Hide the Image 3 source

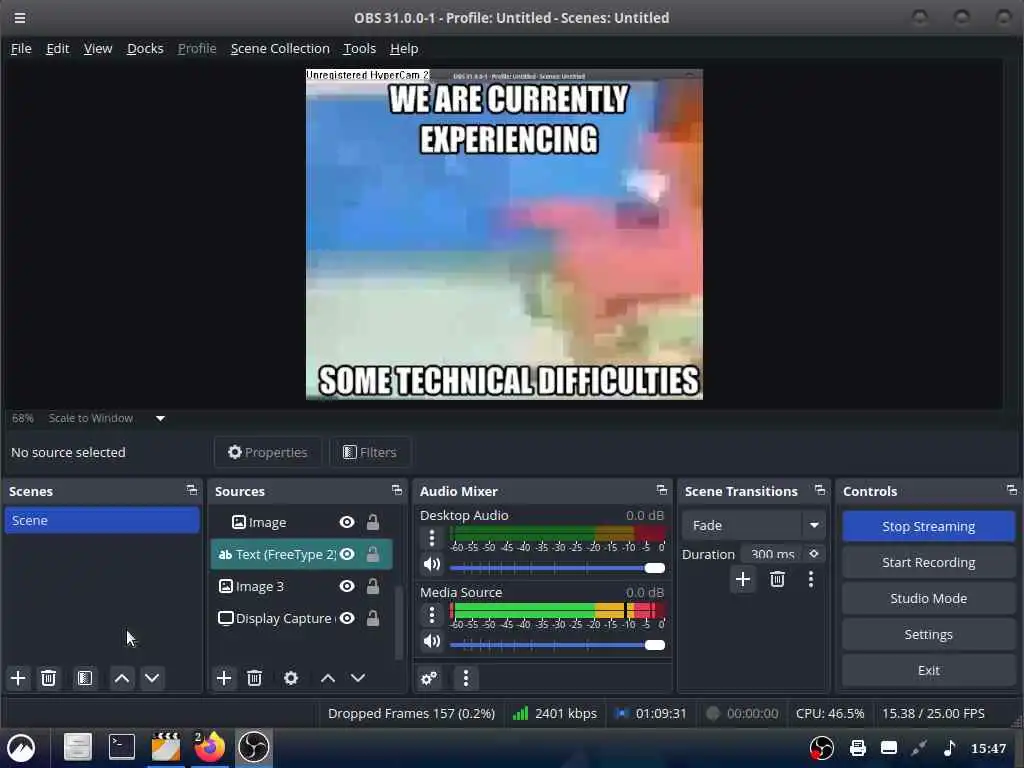(347, 586)
